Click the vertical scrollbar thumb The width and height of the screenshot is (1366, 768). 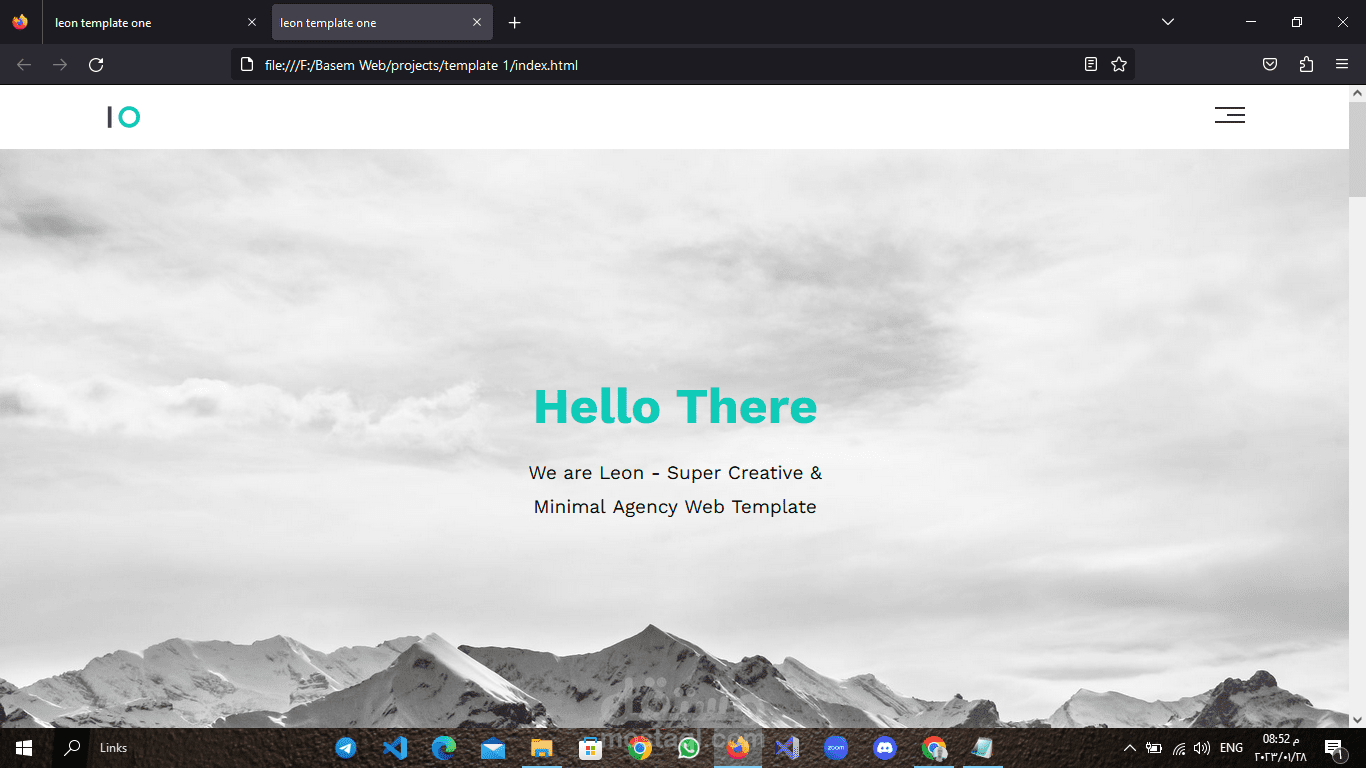(x=1357, y=149)
